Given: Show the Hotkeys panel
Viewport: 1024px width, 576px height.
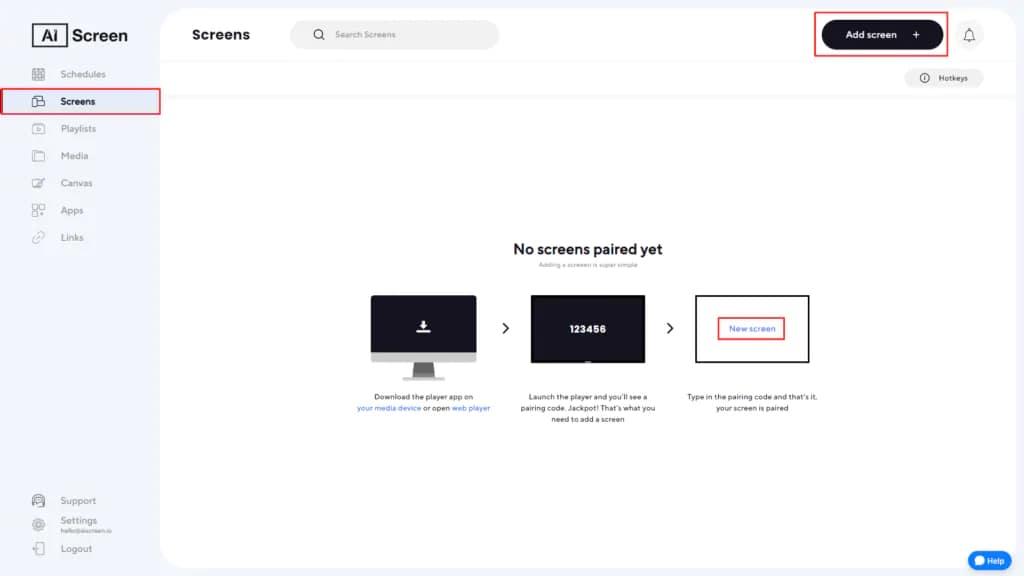Looking at the screenshot, I should [x=944, y=78].
